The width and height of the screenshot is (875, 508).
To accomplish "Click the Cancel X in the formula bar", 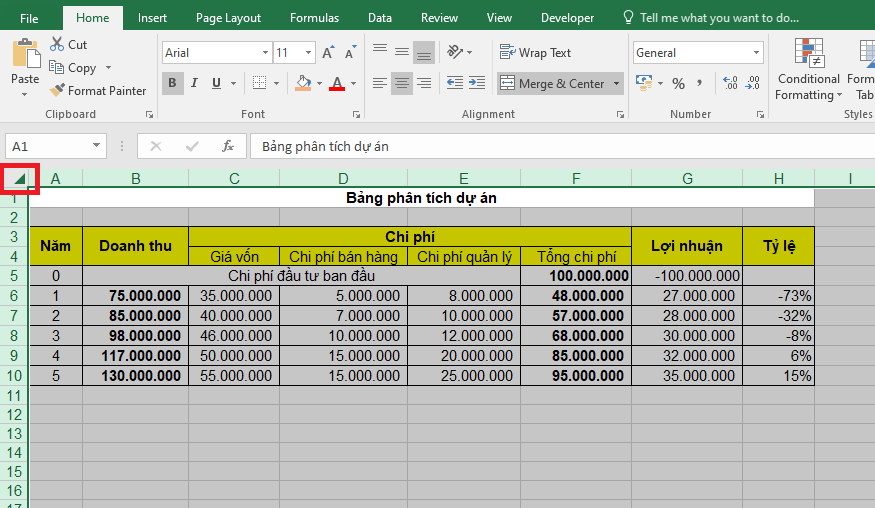I will (x=156, y=146).
